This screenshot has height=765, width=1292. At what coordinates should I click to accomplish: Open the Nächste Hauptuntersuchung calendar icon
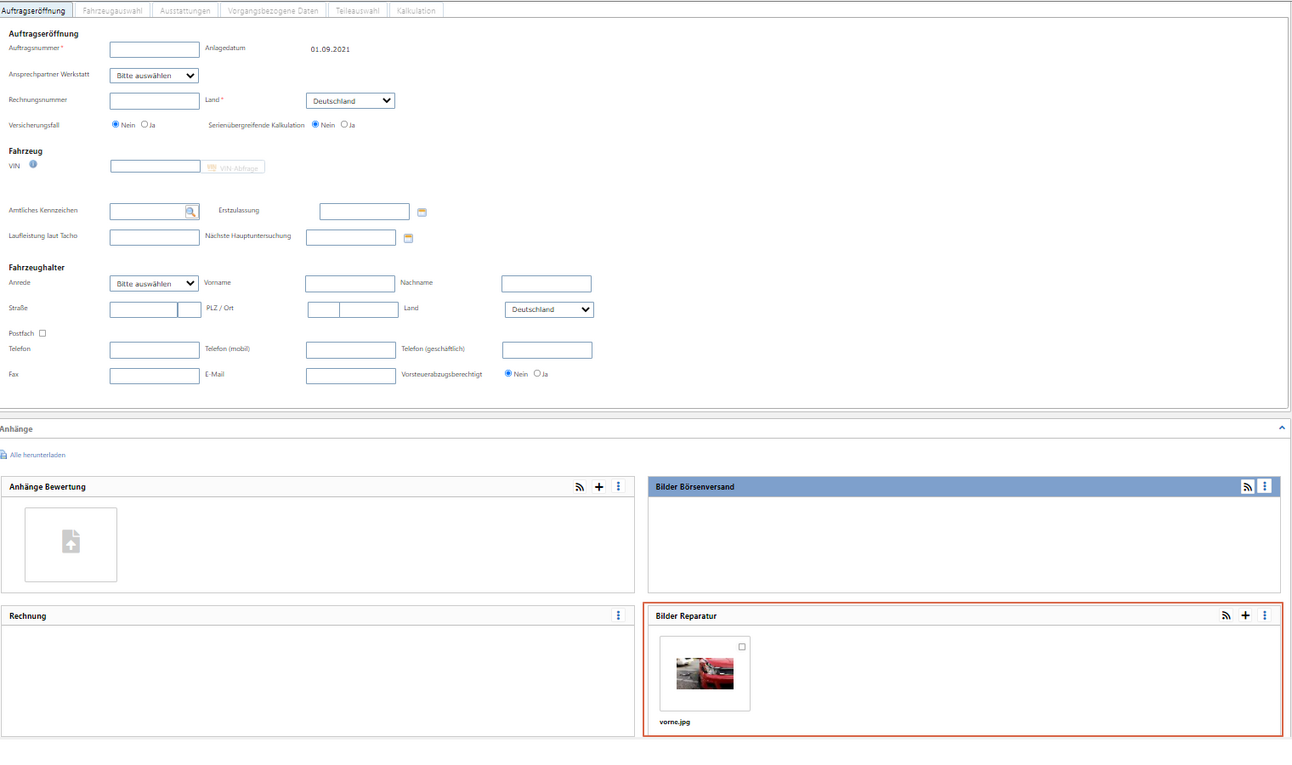pyautogui.click(x=408, y=238)
